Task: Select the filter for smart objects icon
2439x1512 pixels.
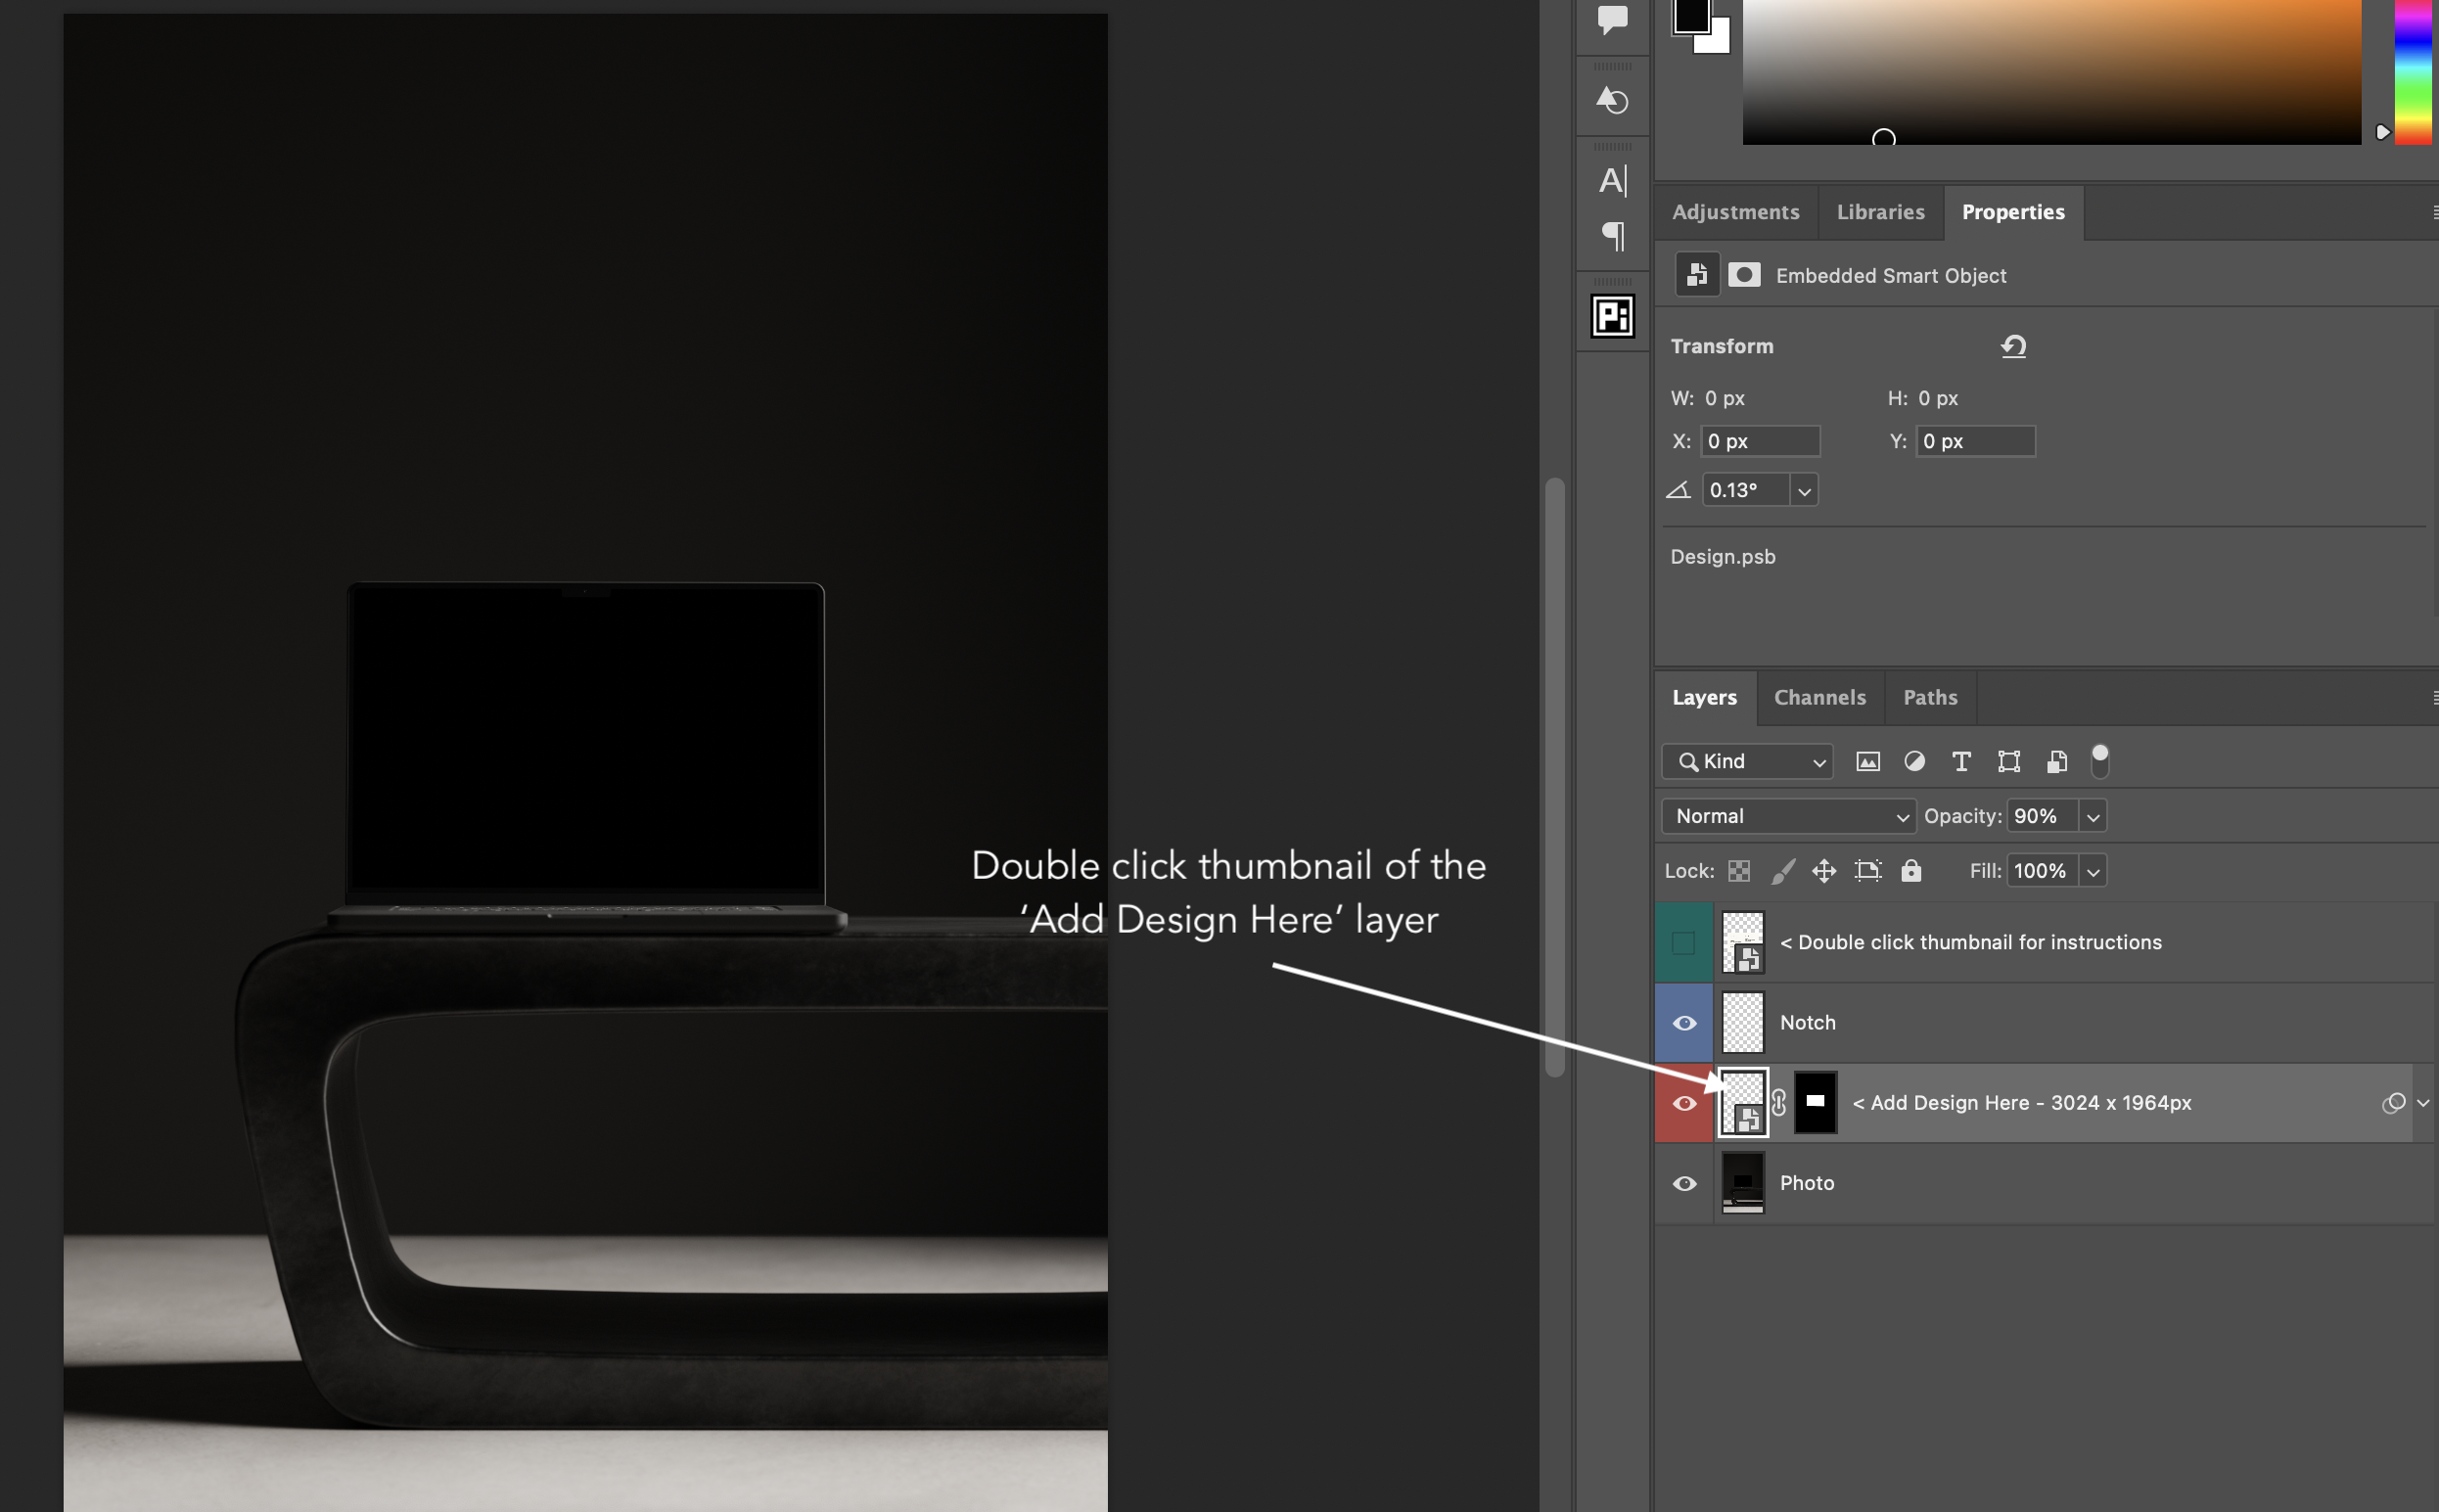Action: click(x=2055, y=761)
